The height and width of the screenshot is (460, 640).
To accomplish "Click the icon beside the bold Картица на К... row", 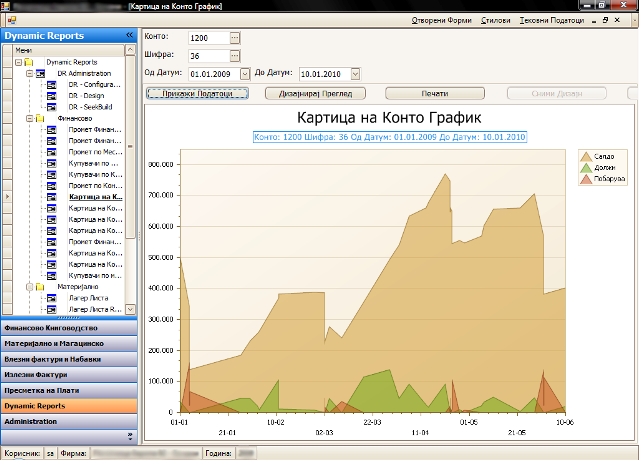I will click(51, 197).
